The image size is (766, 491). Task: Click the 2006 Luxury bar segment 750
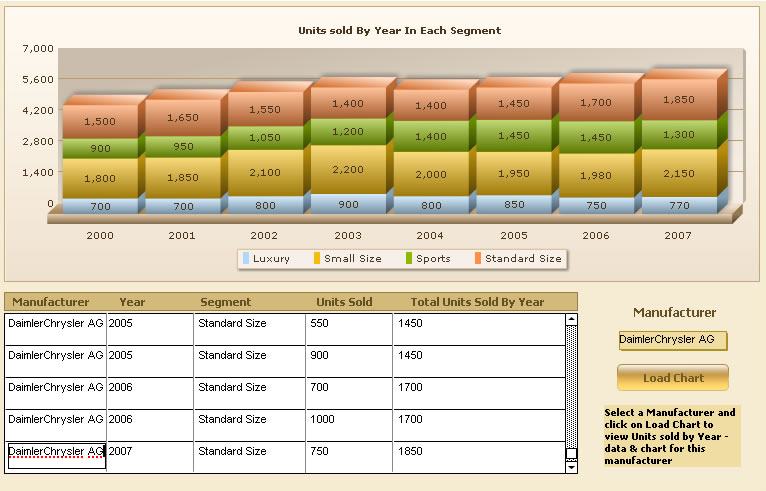[596, 206]
